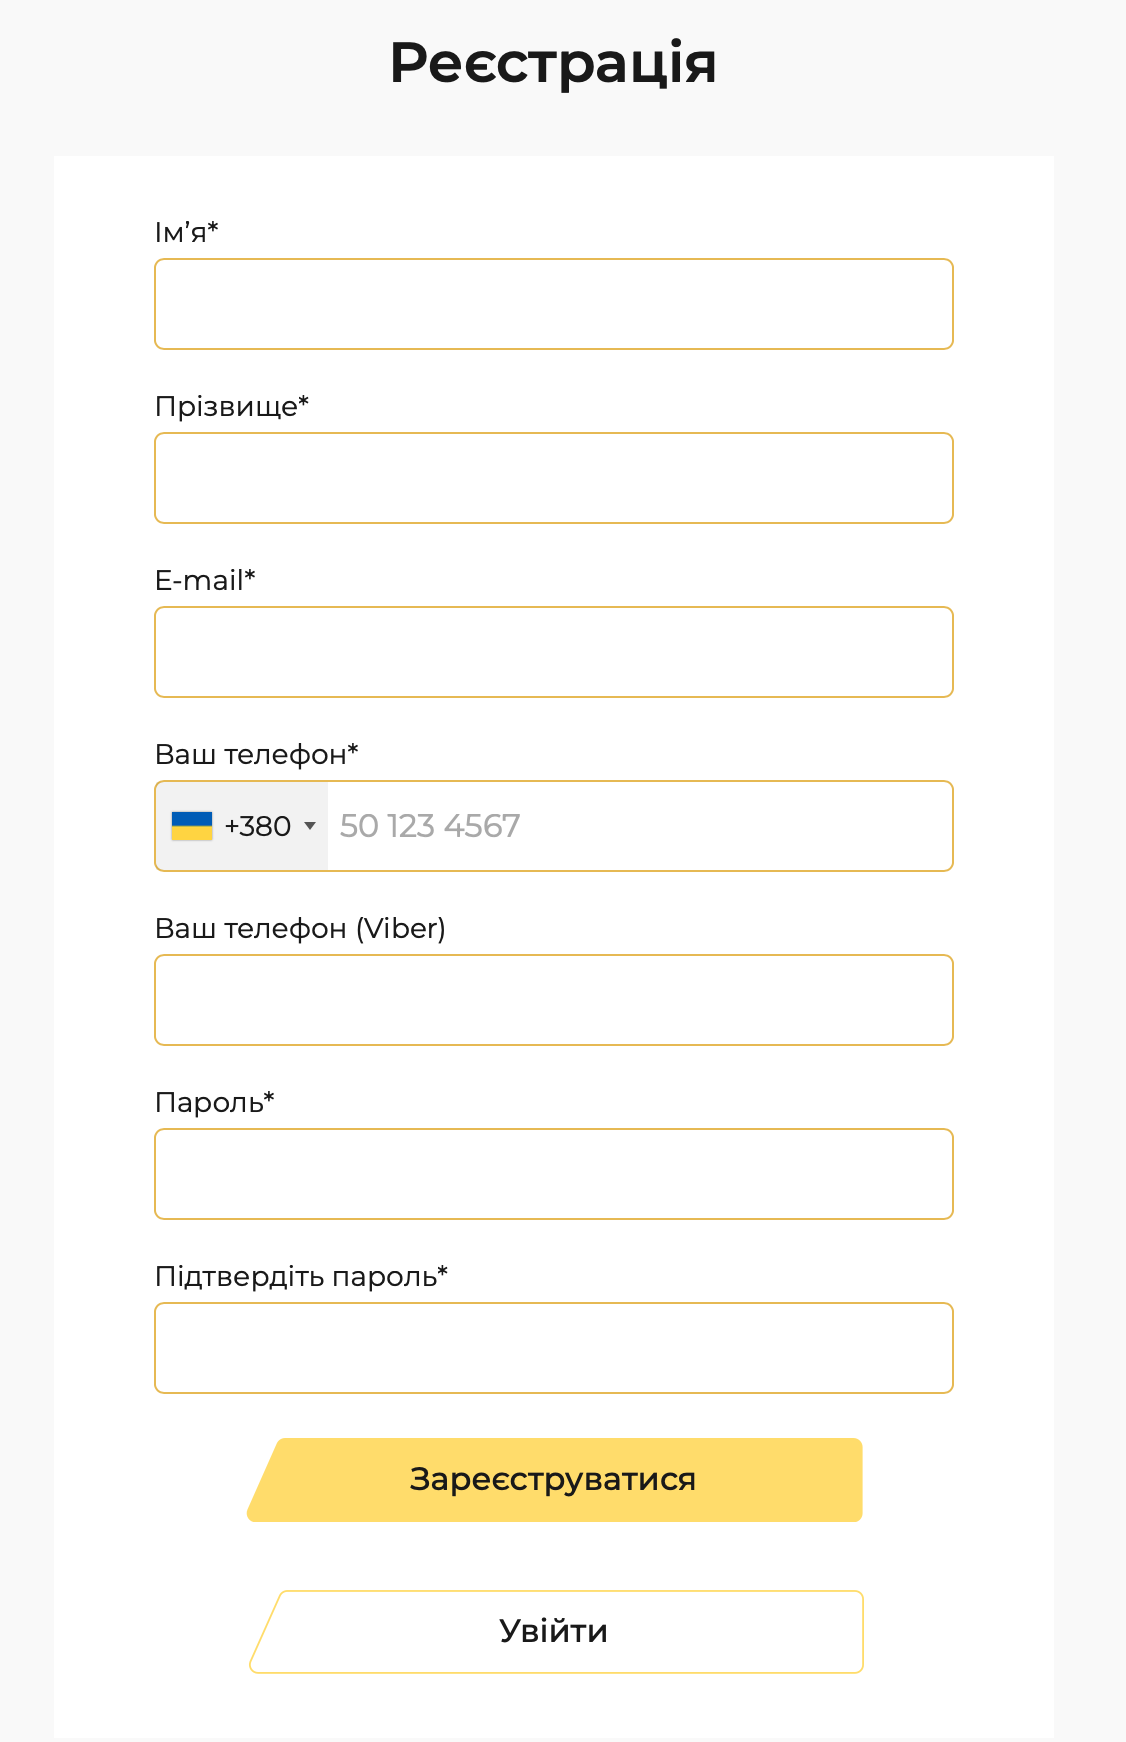Click into the Пароль input field
The image size is (1126, 1742).
pyautogui.click(x=554, y=1174)
